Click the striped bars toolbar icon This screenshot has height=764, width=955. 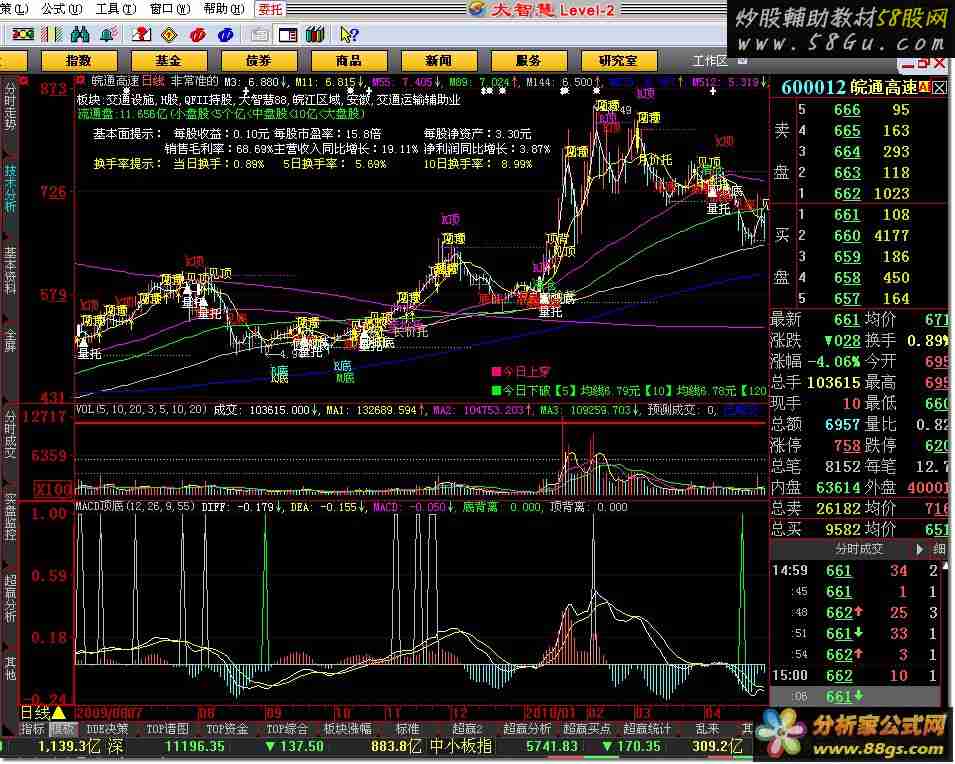[52, 34]
